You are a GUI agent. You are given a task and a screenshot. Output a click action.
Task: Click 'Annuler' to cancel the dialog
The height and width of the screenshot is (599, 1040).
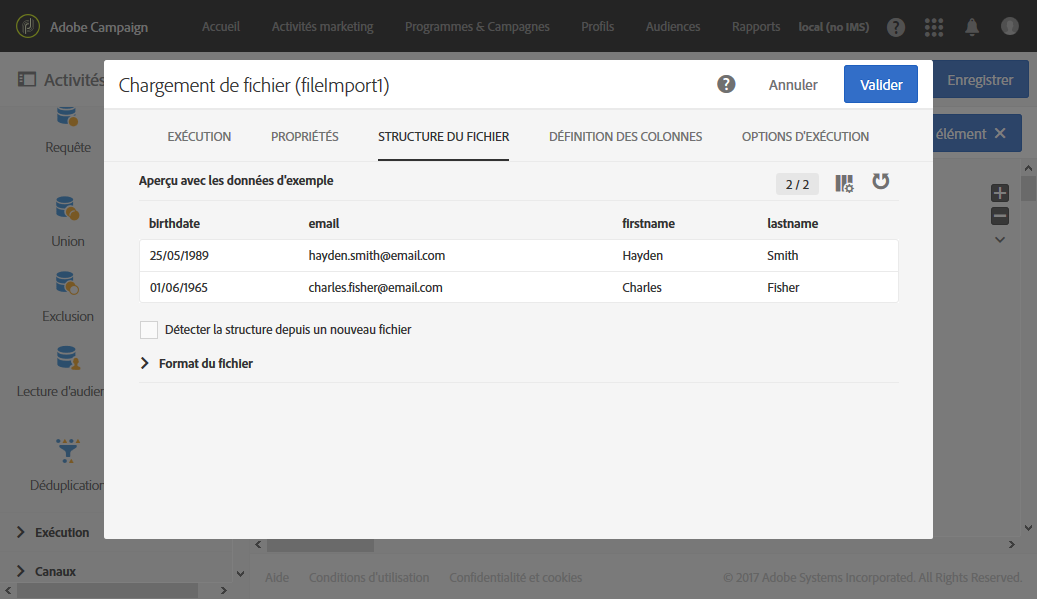click(x=793, y=85)
